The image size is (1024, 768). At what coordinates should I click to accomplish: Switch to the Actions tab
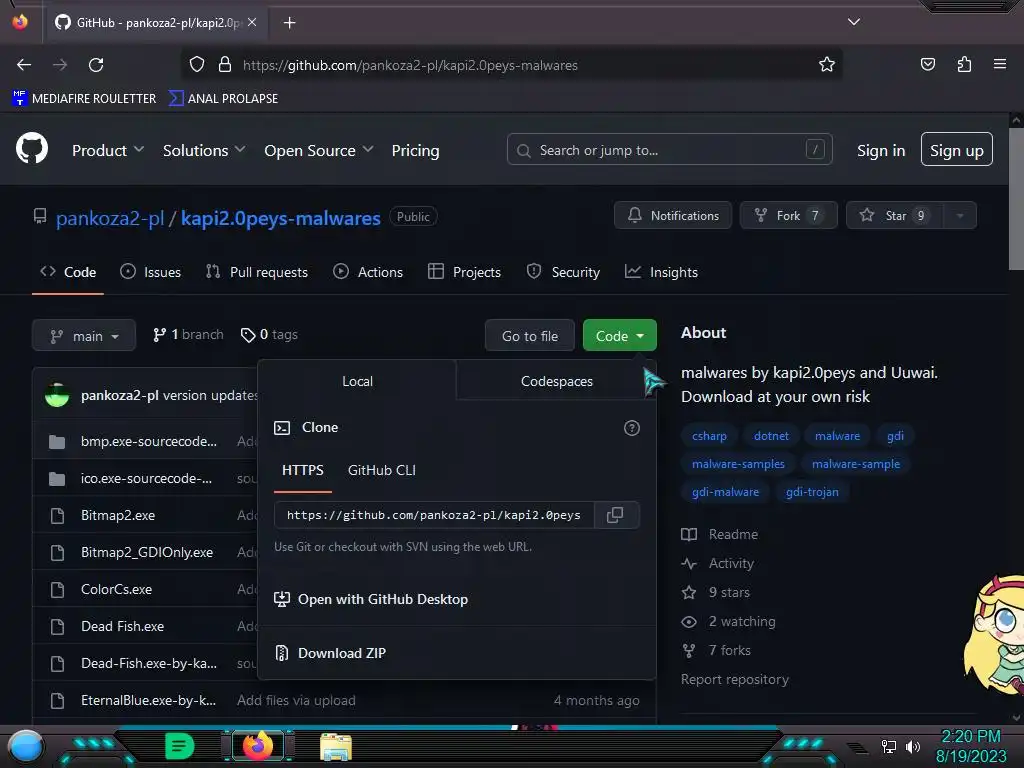click(x=368, y=272)
